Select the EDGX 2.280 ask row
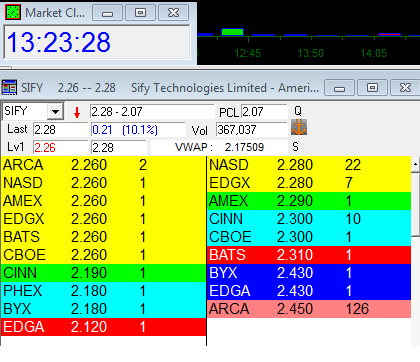420x362 pixels. pyautogui.click(x=309, y=183)
